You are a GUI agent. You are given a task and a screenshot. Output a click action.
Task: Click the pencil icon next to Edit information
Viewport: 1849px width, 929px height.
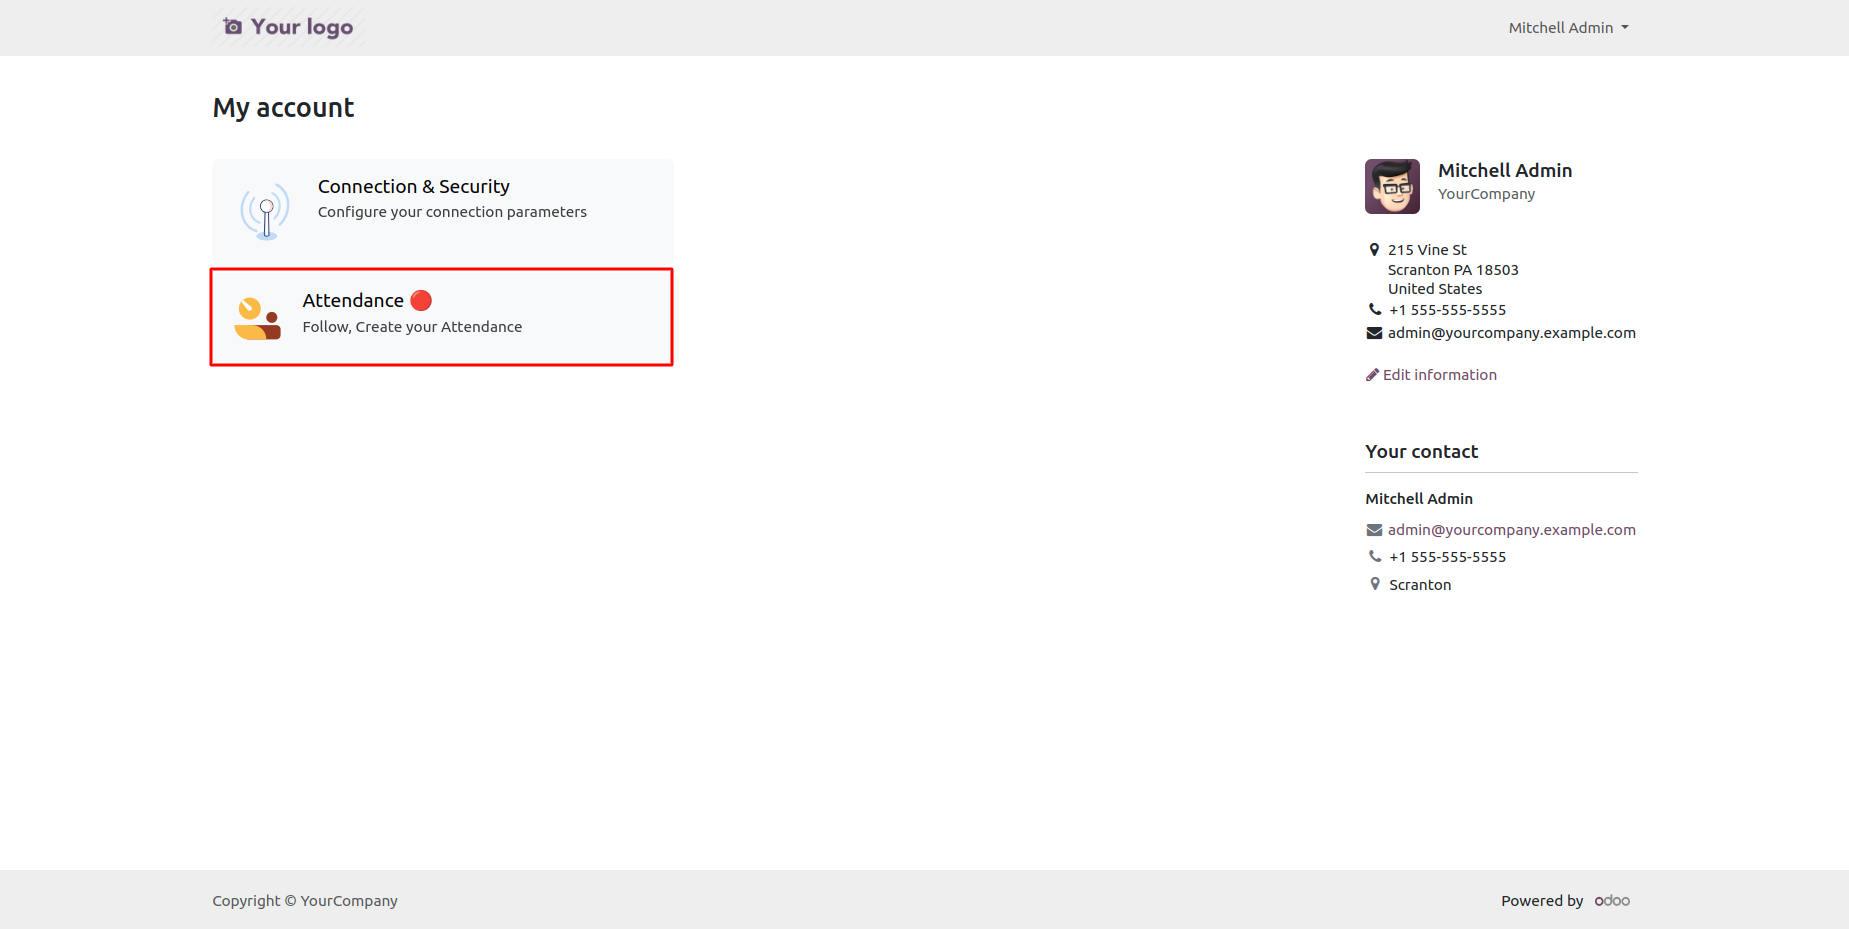coord(1372,375)
